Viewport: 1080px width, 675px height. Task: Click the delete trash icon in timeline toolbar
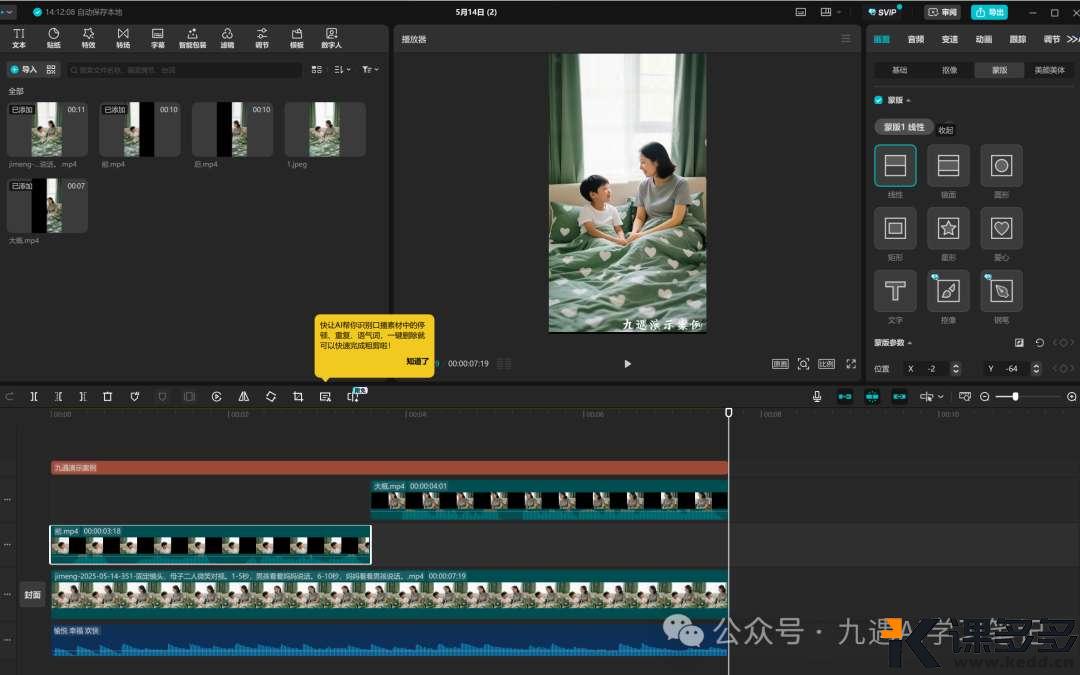(108, 397)
